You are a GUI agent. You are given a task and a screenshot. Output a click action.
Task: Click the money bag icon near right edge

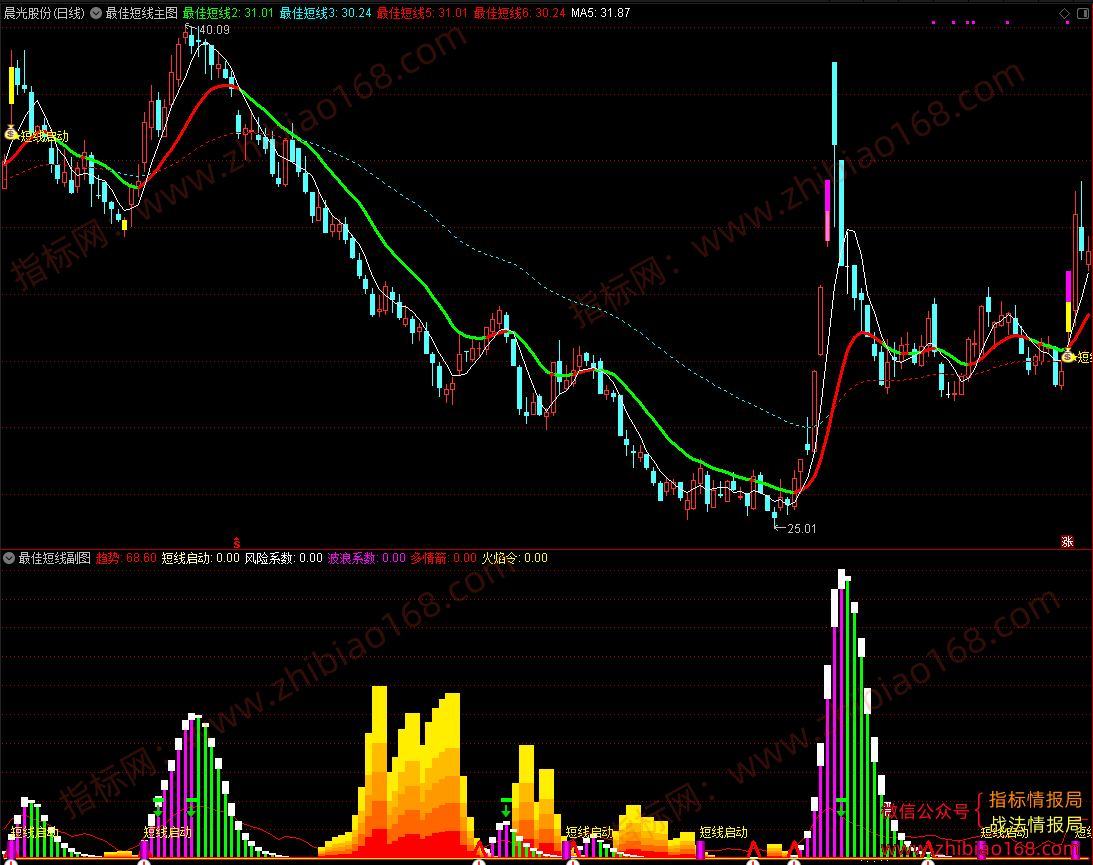[1068, 355]
